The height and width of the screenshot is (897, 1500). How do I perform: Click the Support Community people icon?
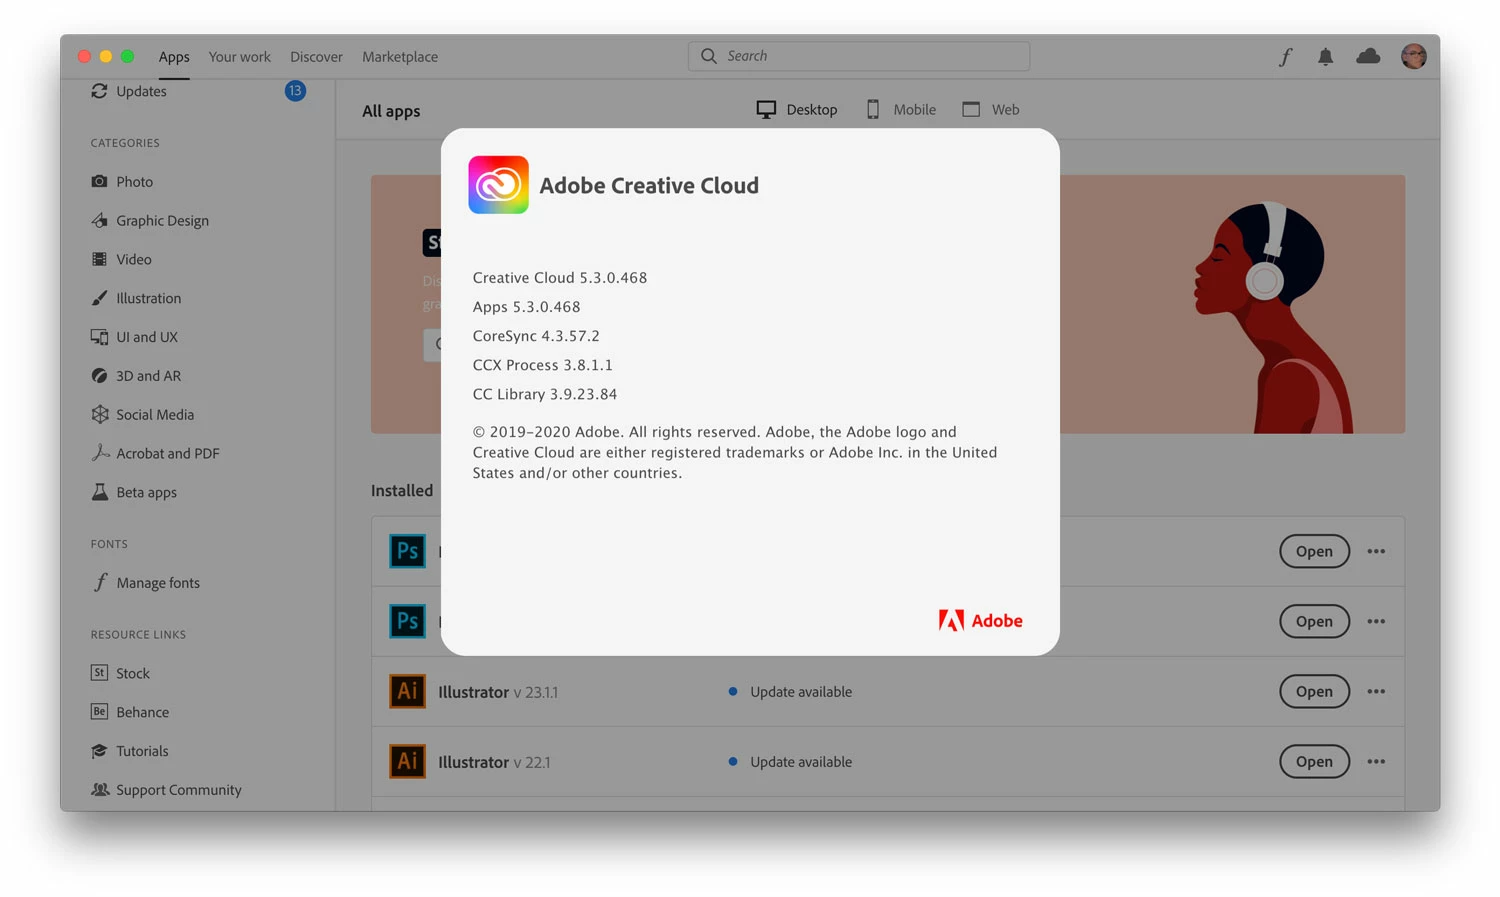[x=100, y=790]
